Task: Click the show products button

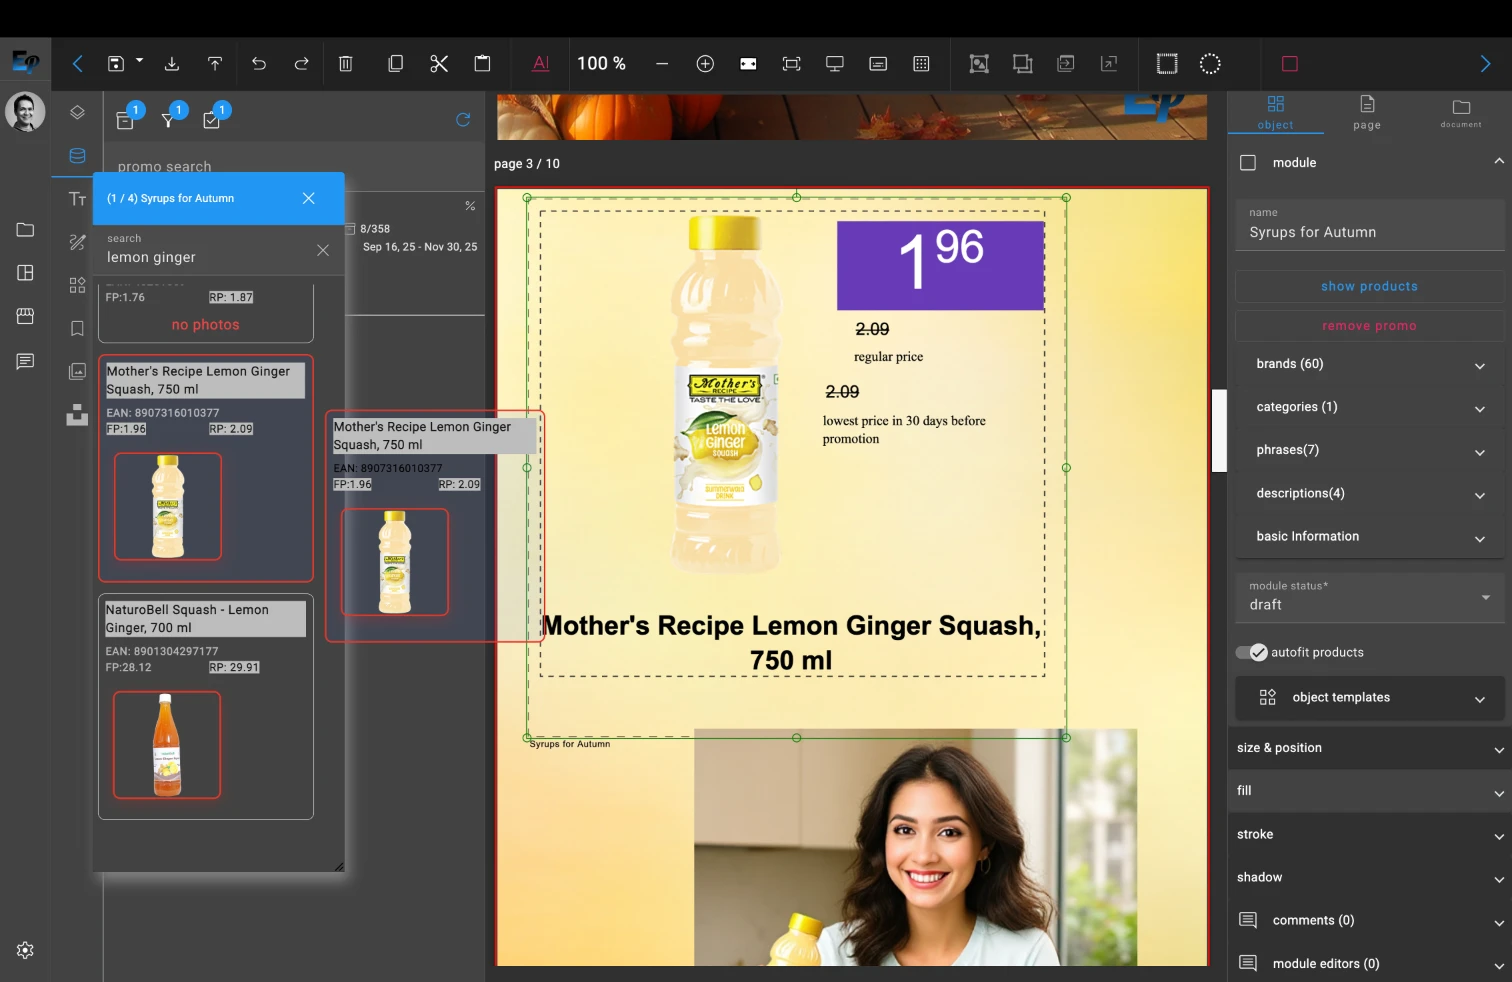Action: point(1368,286)
